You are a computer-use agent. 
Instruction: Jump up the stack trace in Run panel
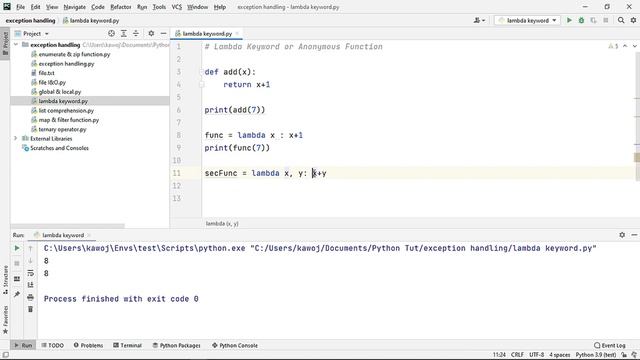coord(30,248)
